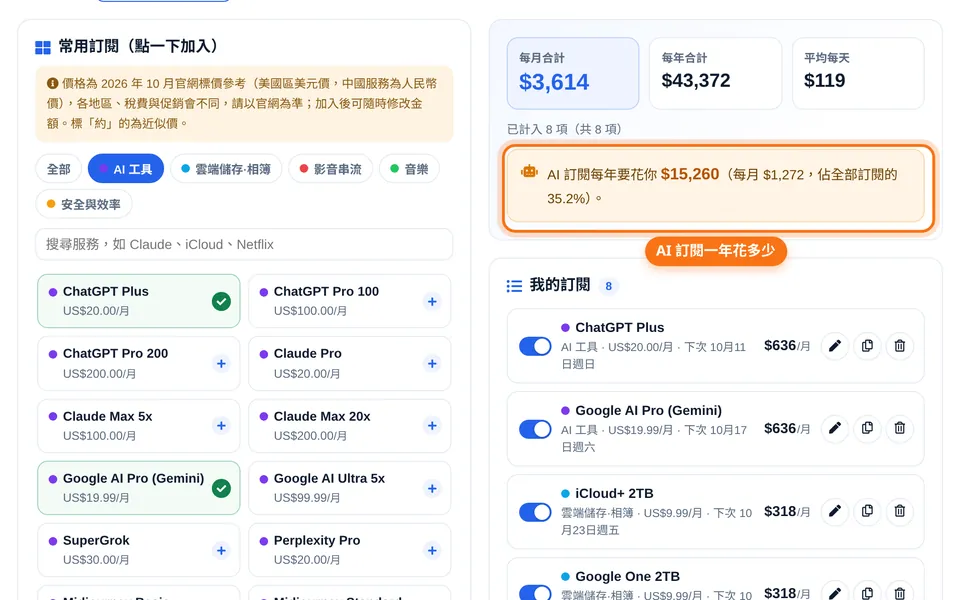This screenshot has height=600, width=960.
Task: Click the 已計入 8 項 count text
Action: [564, 129]
